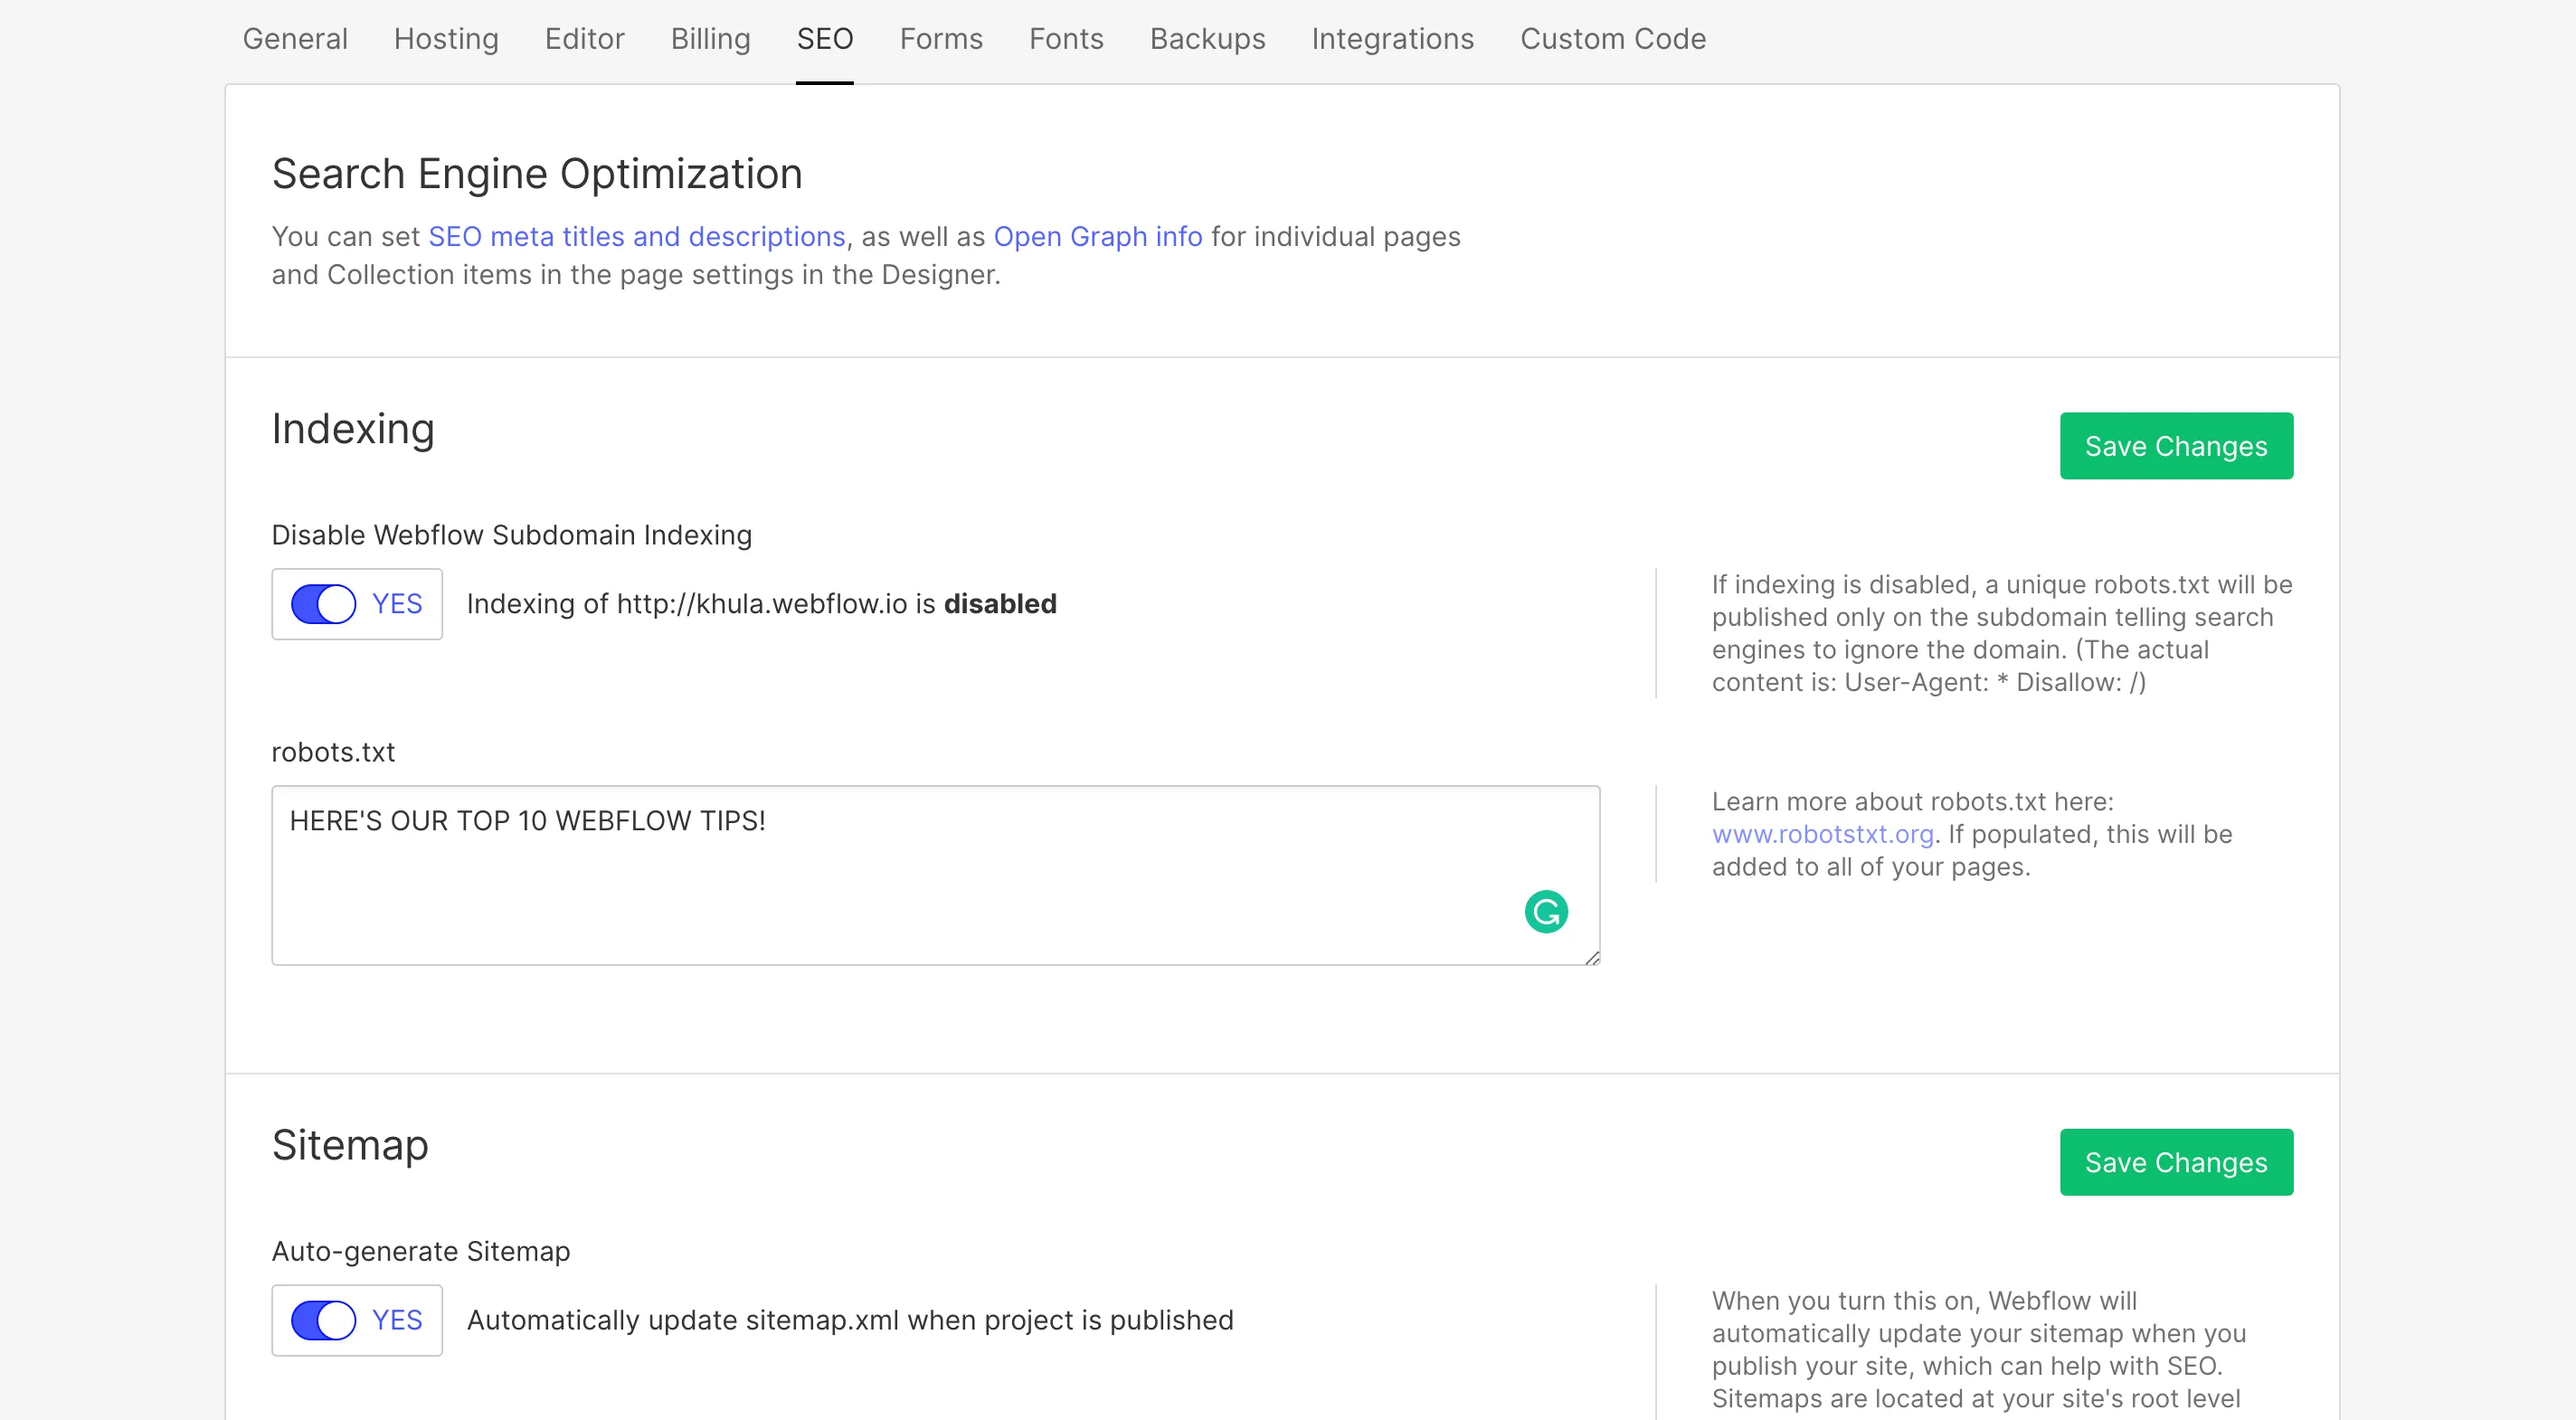Toggle Disable Webflow Subdomain Indexing switch

(x=323, y=604)
